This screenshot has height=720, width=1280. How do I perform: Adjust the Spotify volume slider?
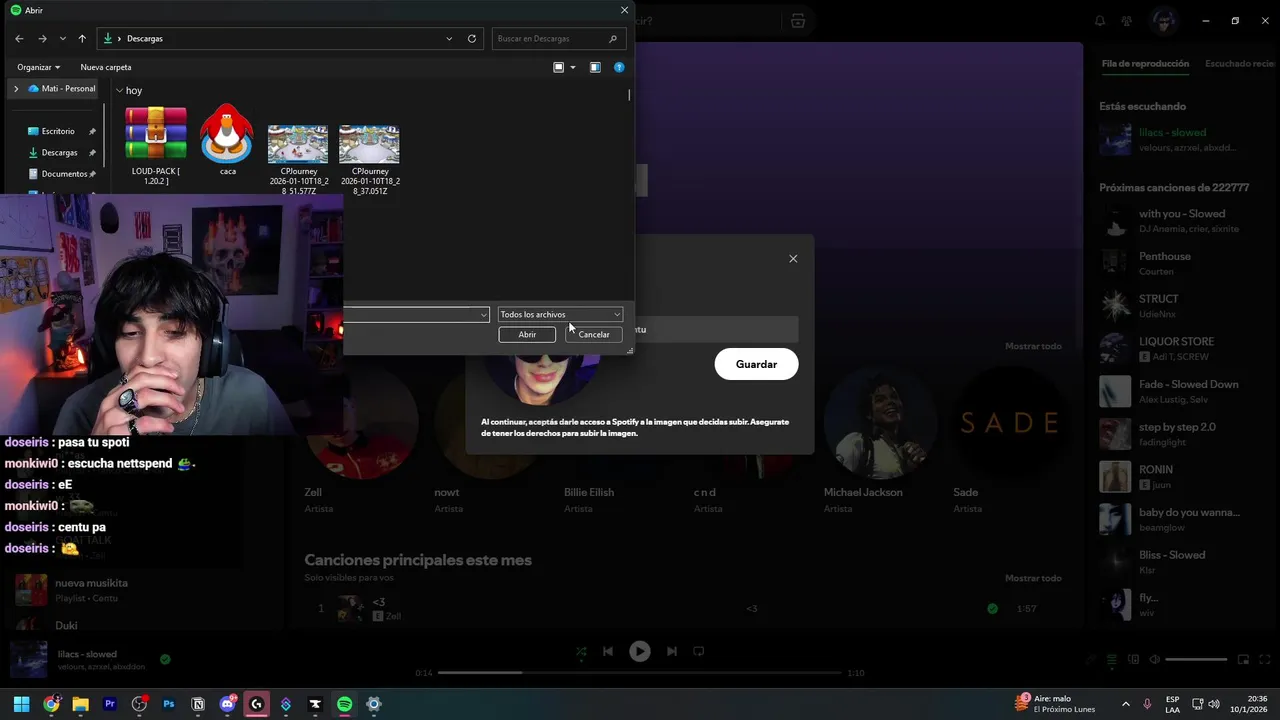pyautogui.click(x=1196, y=660)
